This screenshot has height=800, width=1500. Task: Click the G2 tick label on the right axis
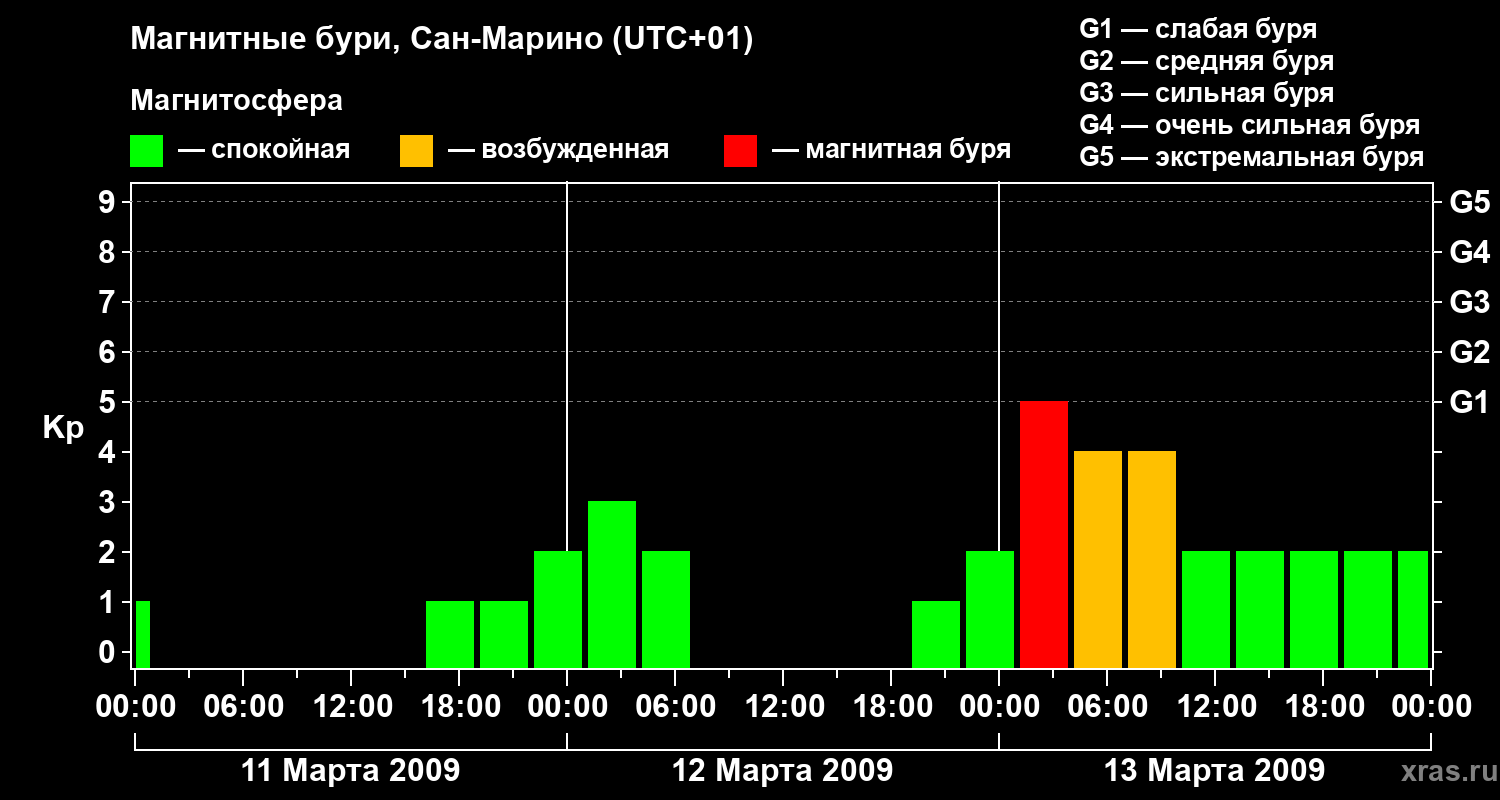[1469, 352]
